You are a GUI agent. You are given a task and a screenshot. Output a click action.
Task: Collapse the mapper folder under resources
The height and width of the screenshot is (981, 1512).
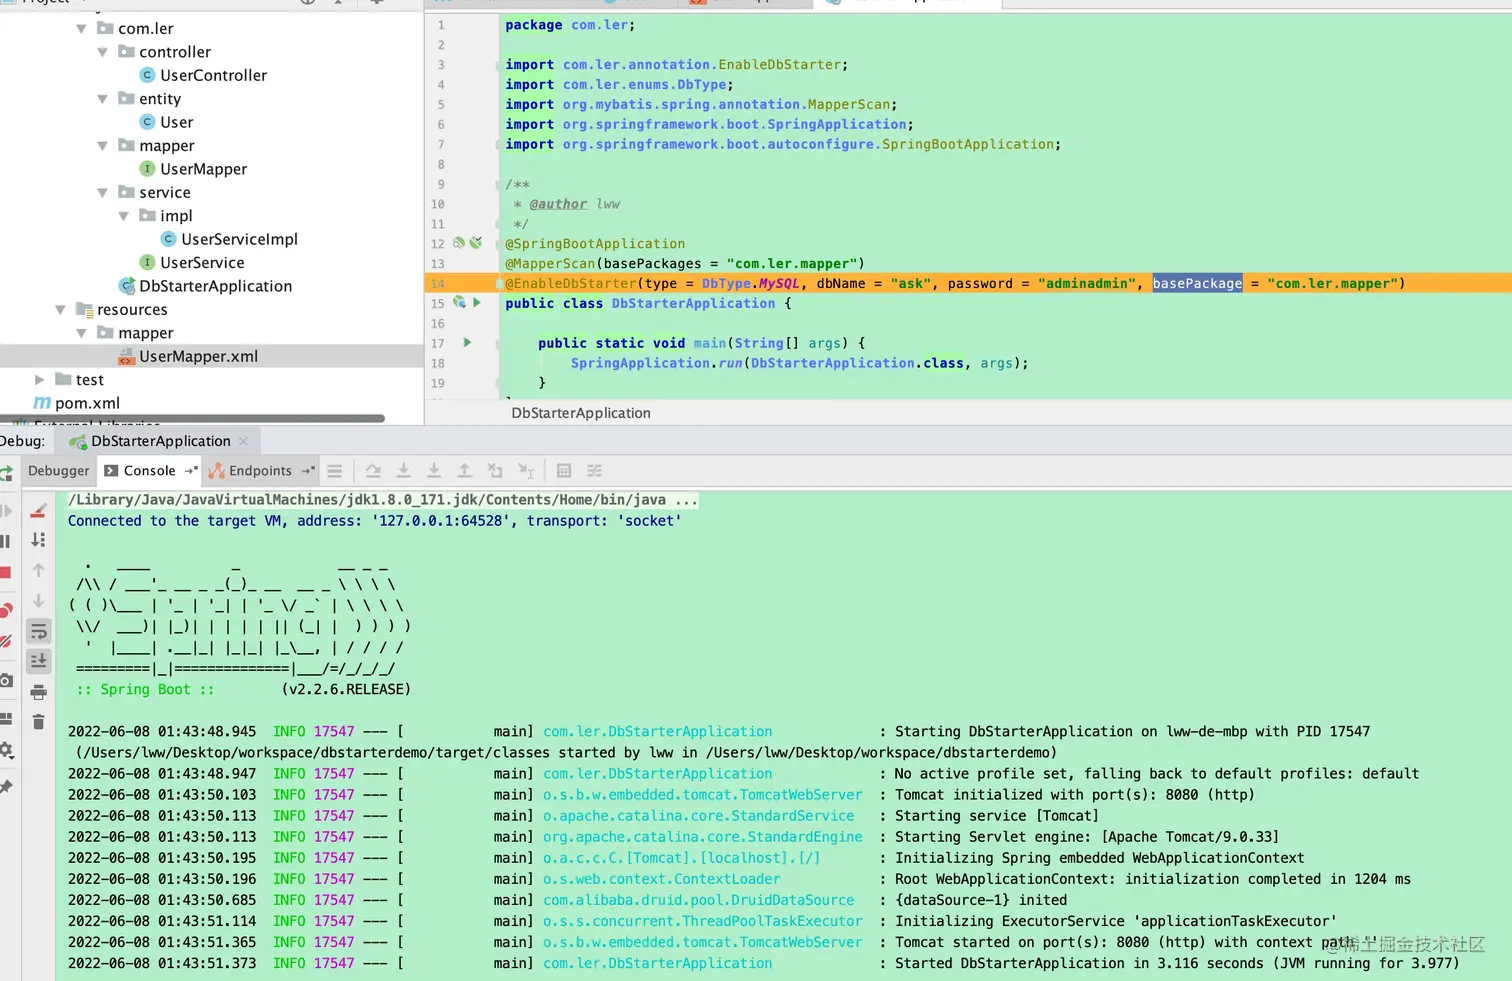[81, 333]
